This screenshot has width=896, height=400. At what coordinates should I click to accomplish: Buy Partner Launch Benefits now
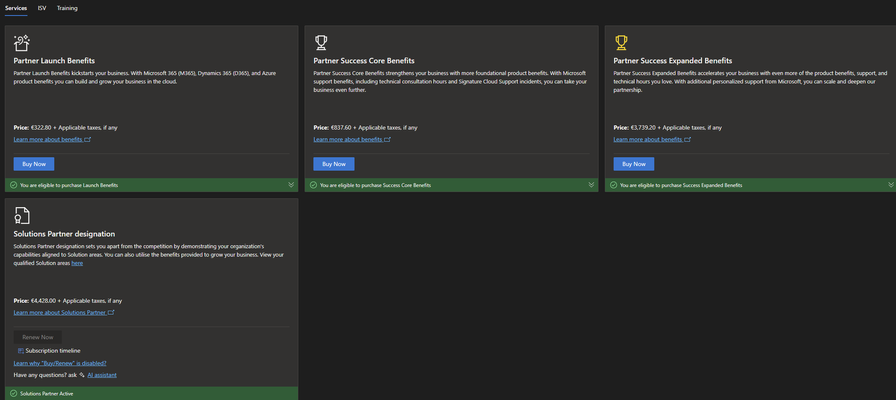34,164
